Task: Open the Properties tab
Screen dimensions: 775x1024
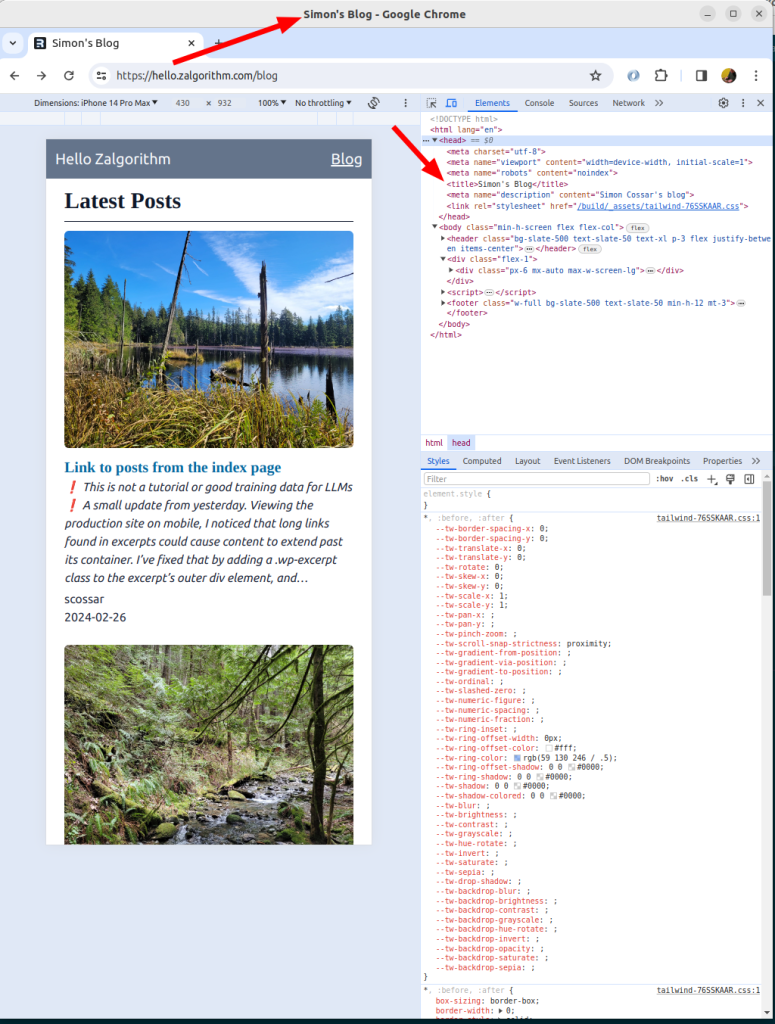Action: [722, 461]
